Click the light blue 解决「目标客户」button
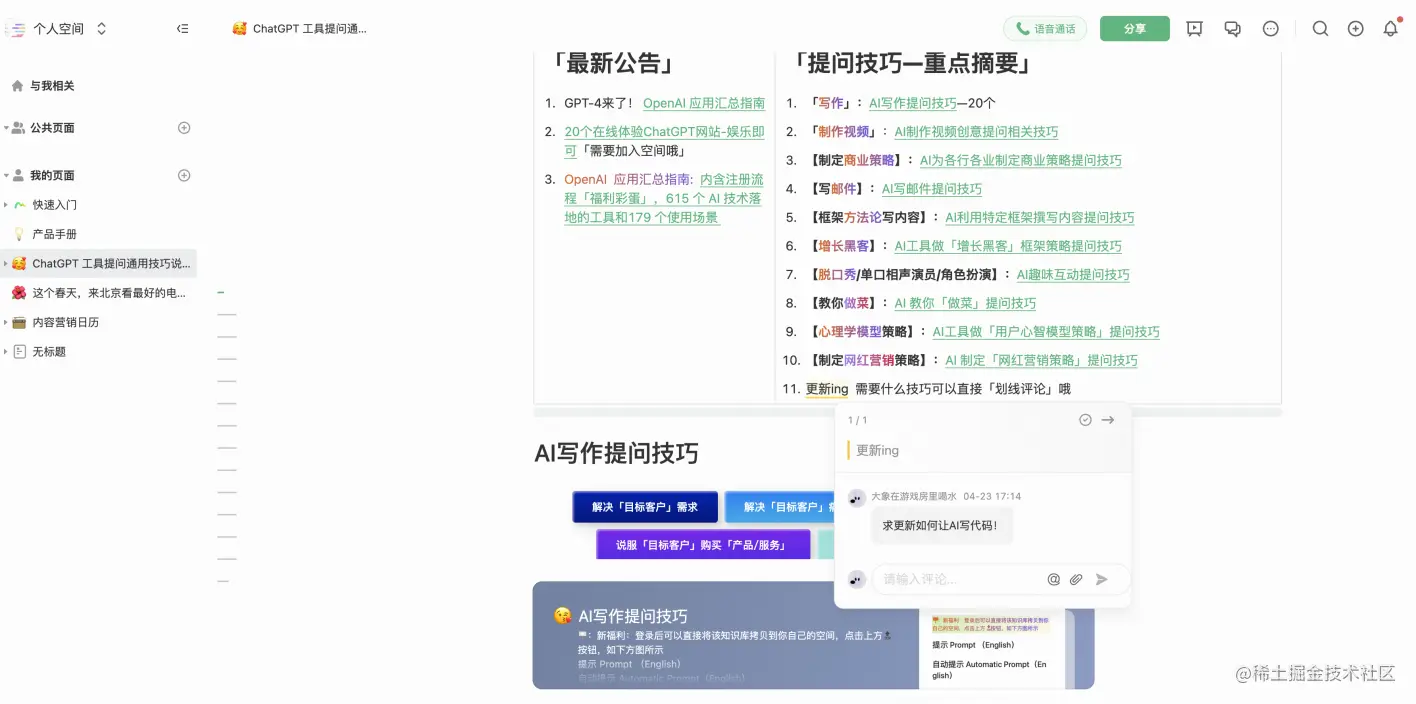Viewport: 1416px width, 704px height. (780, 507)
